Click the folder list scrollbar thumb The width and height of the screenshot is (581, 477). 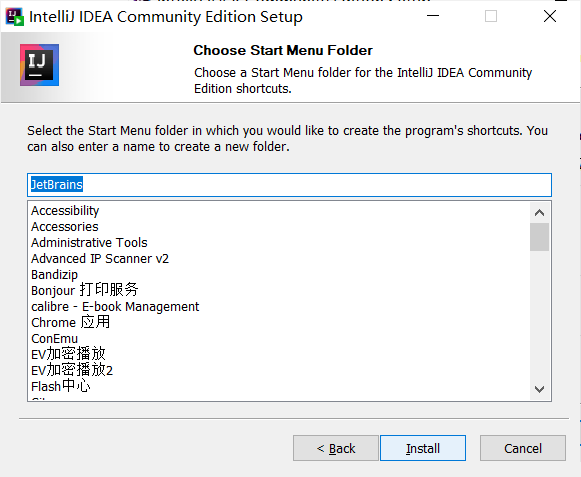click(540, 237)
